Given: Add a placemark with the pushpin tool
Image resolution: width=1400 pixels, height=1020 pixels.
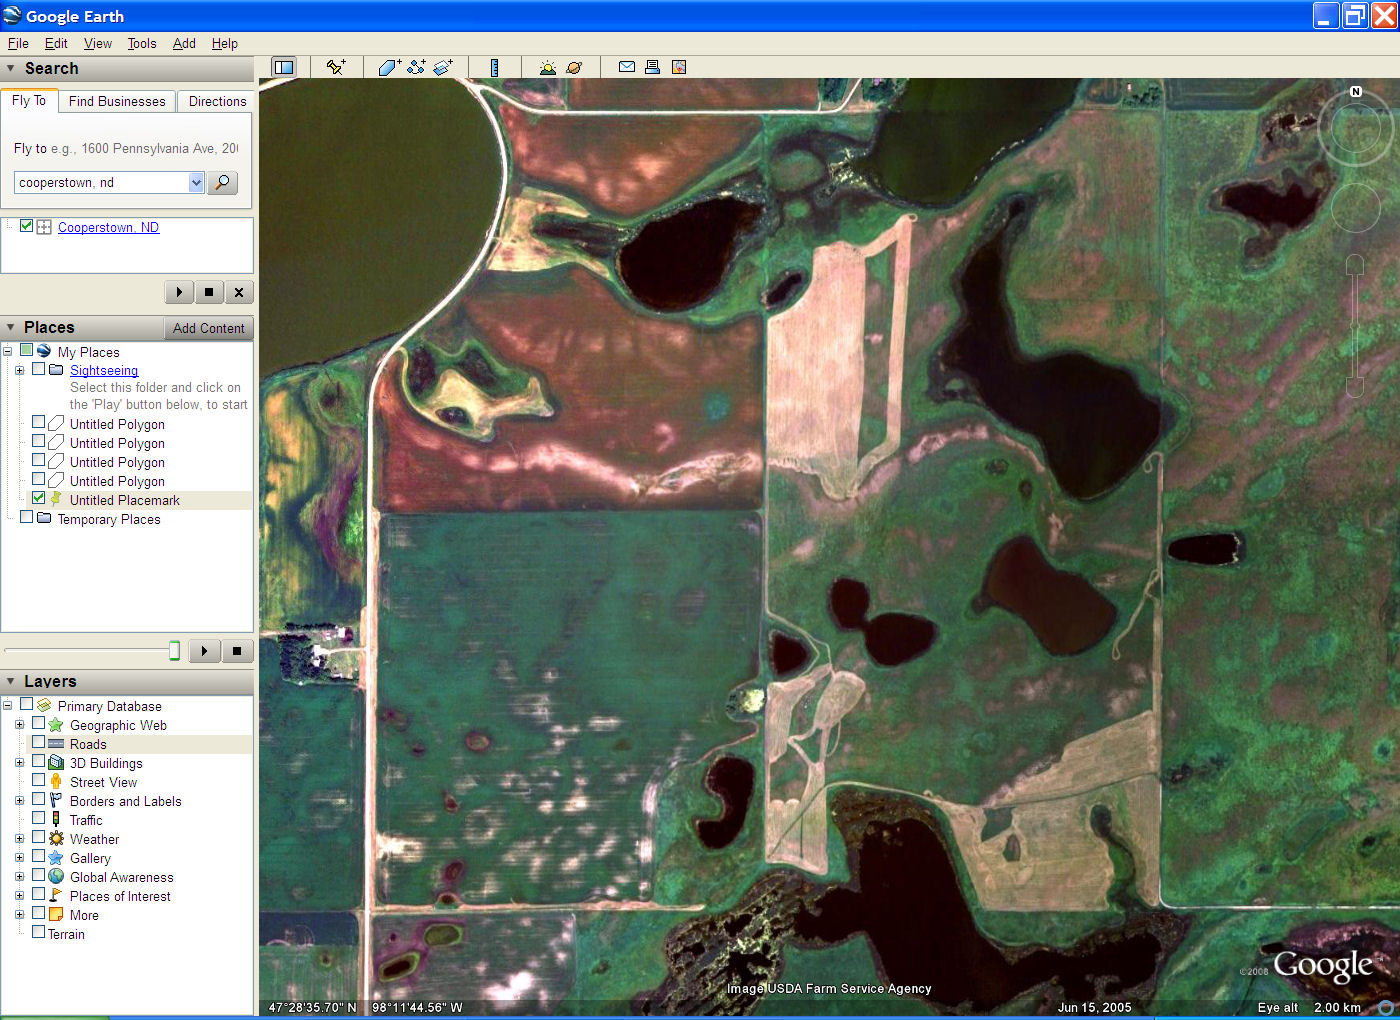Looking at the screenshot, I should point(336,67).
